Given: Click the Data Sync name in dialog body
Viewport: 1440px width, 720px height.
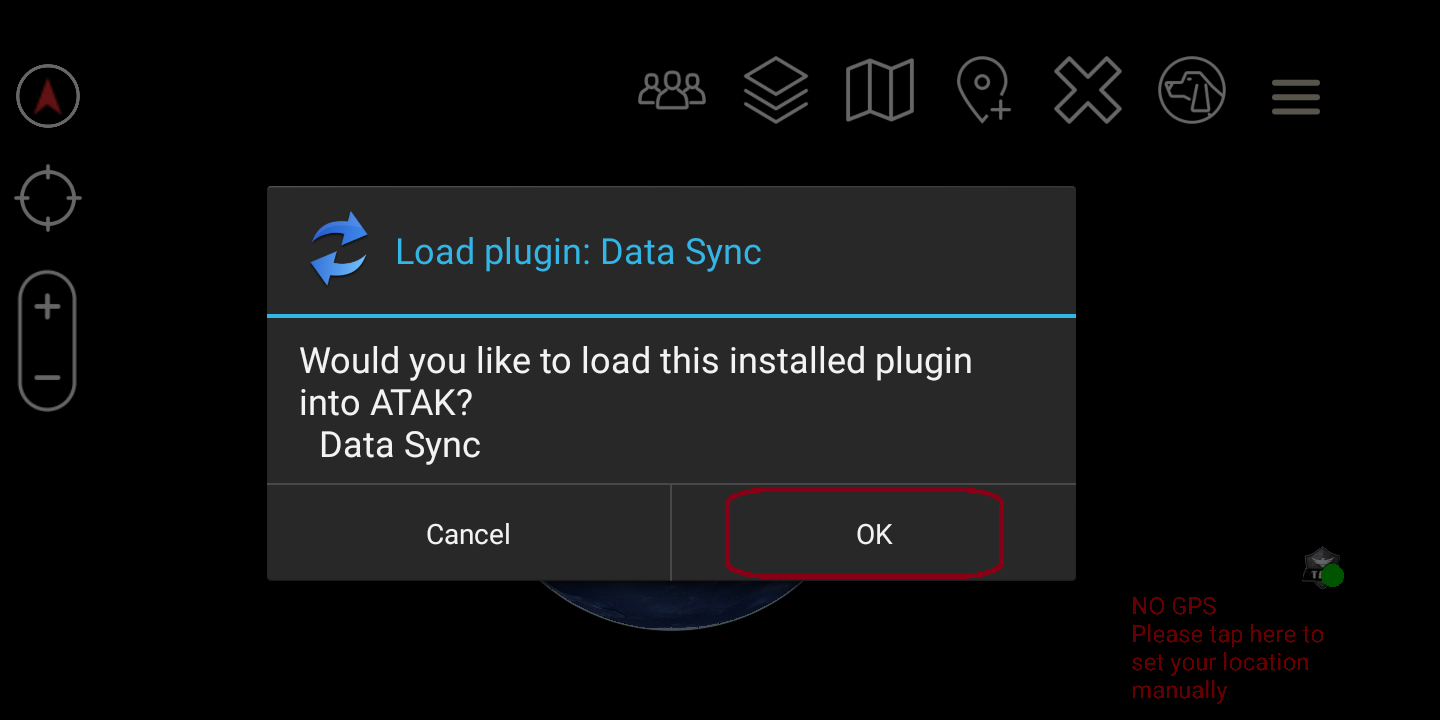Looking at the screenshot, I should pyautogui.click(x=400, y=445).
